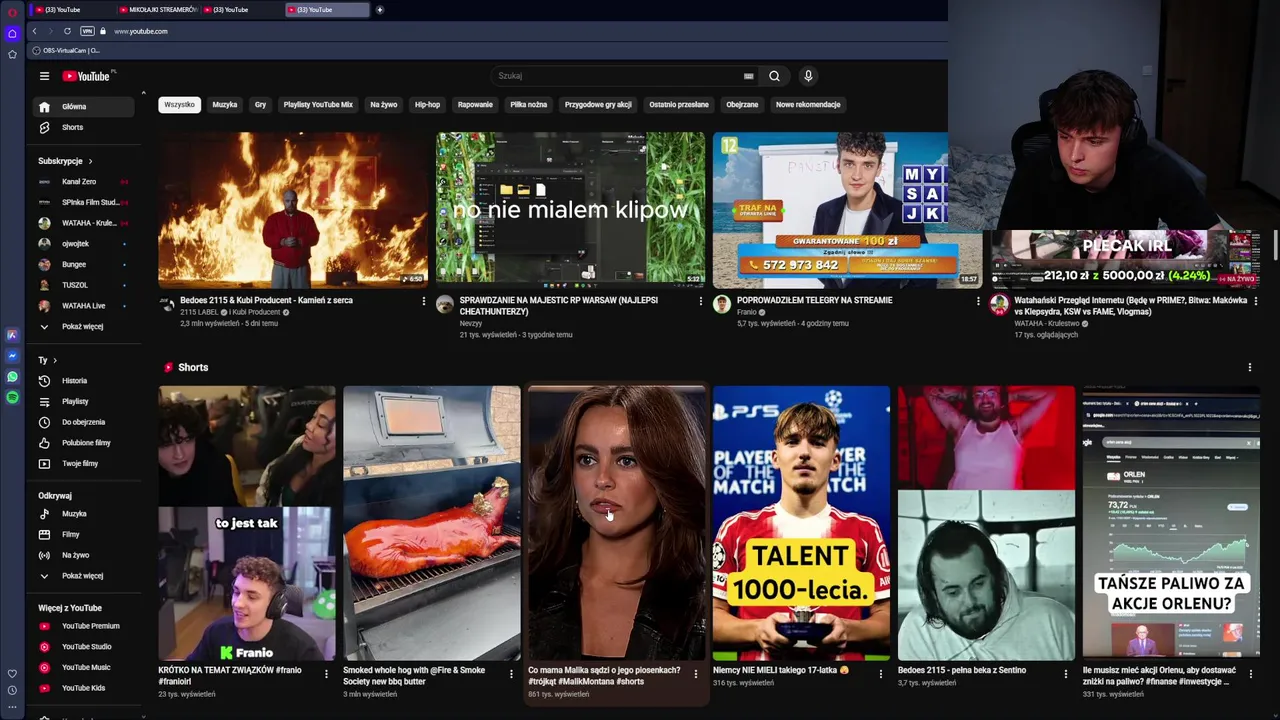Select the Piłka nożna filter chip
The height and width of the screenshot is (720, 1280).
[528, 104]
